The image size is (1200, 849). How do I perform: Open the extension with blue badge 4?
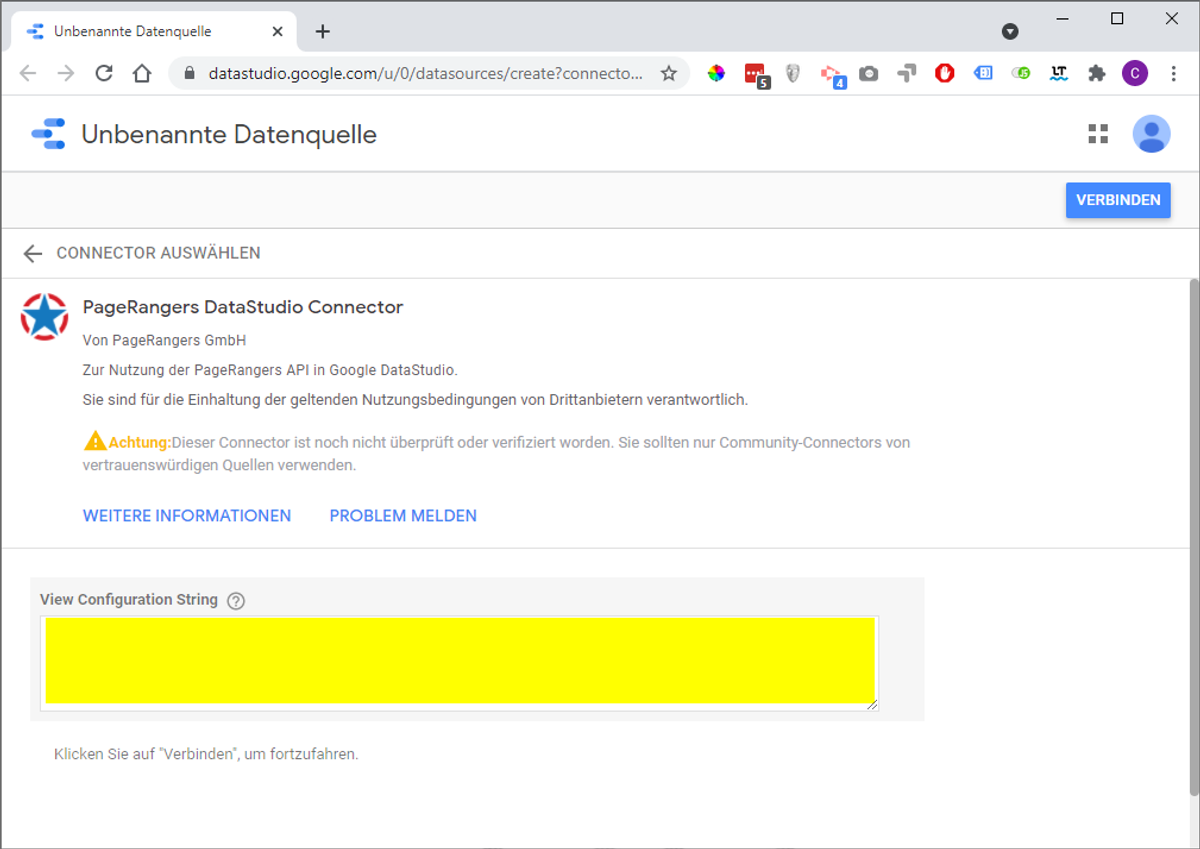[x=833, y=75]
